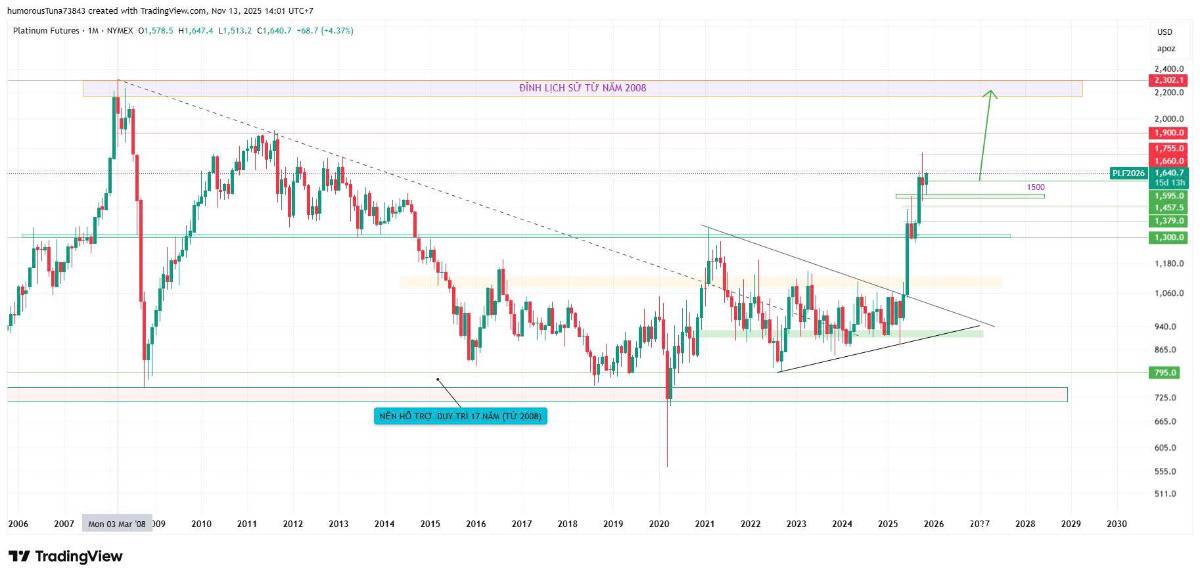Click the TradingView logo icon
This screenshot has height=577, width=1200.
18,556
